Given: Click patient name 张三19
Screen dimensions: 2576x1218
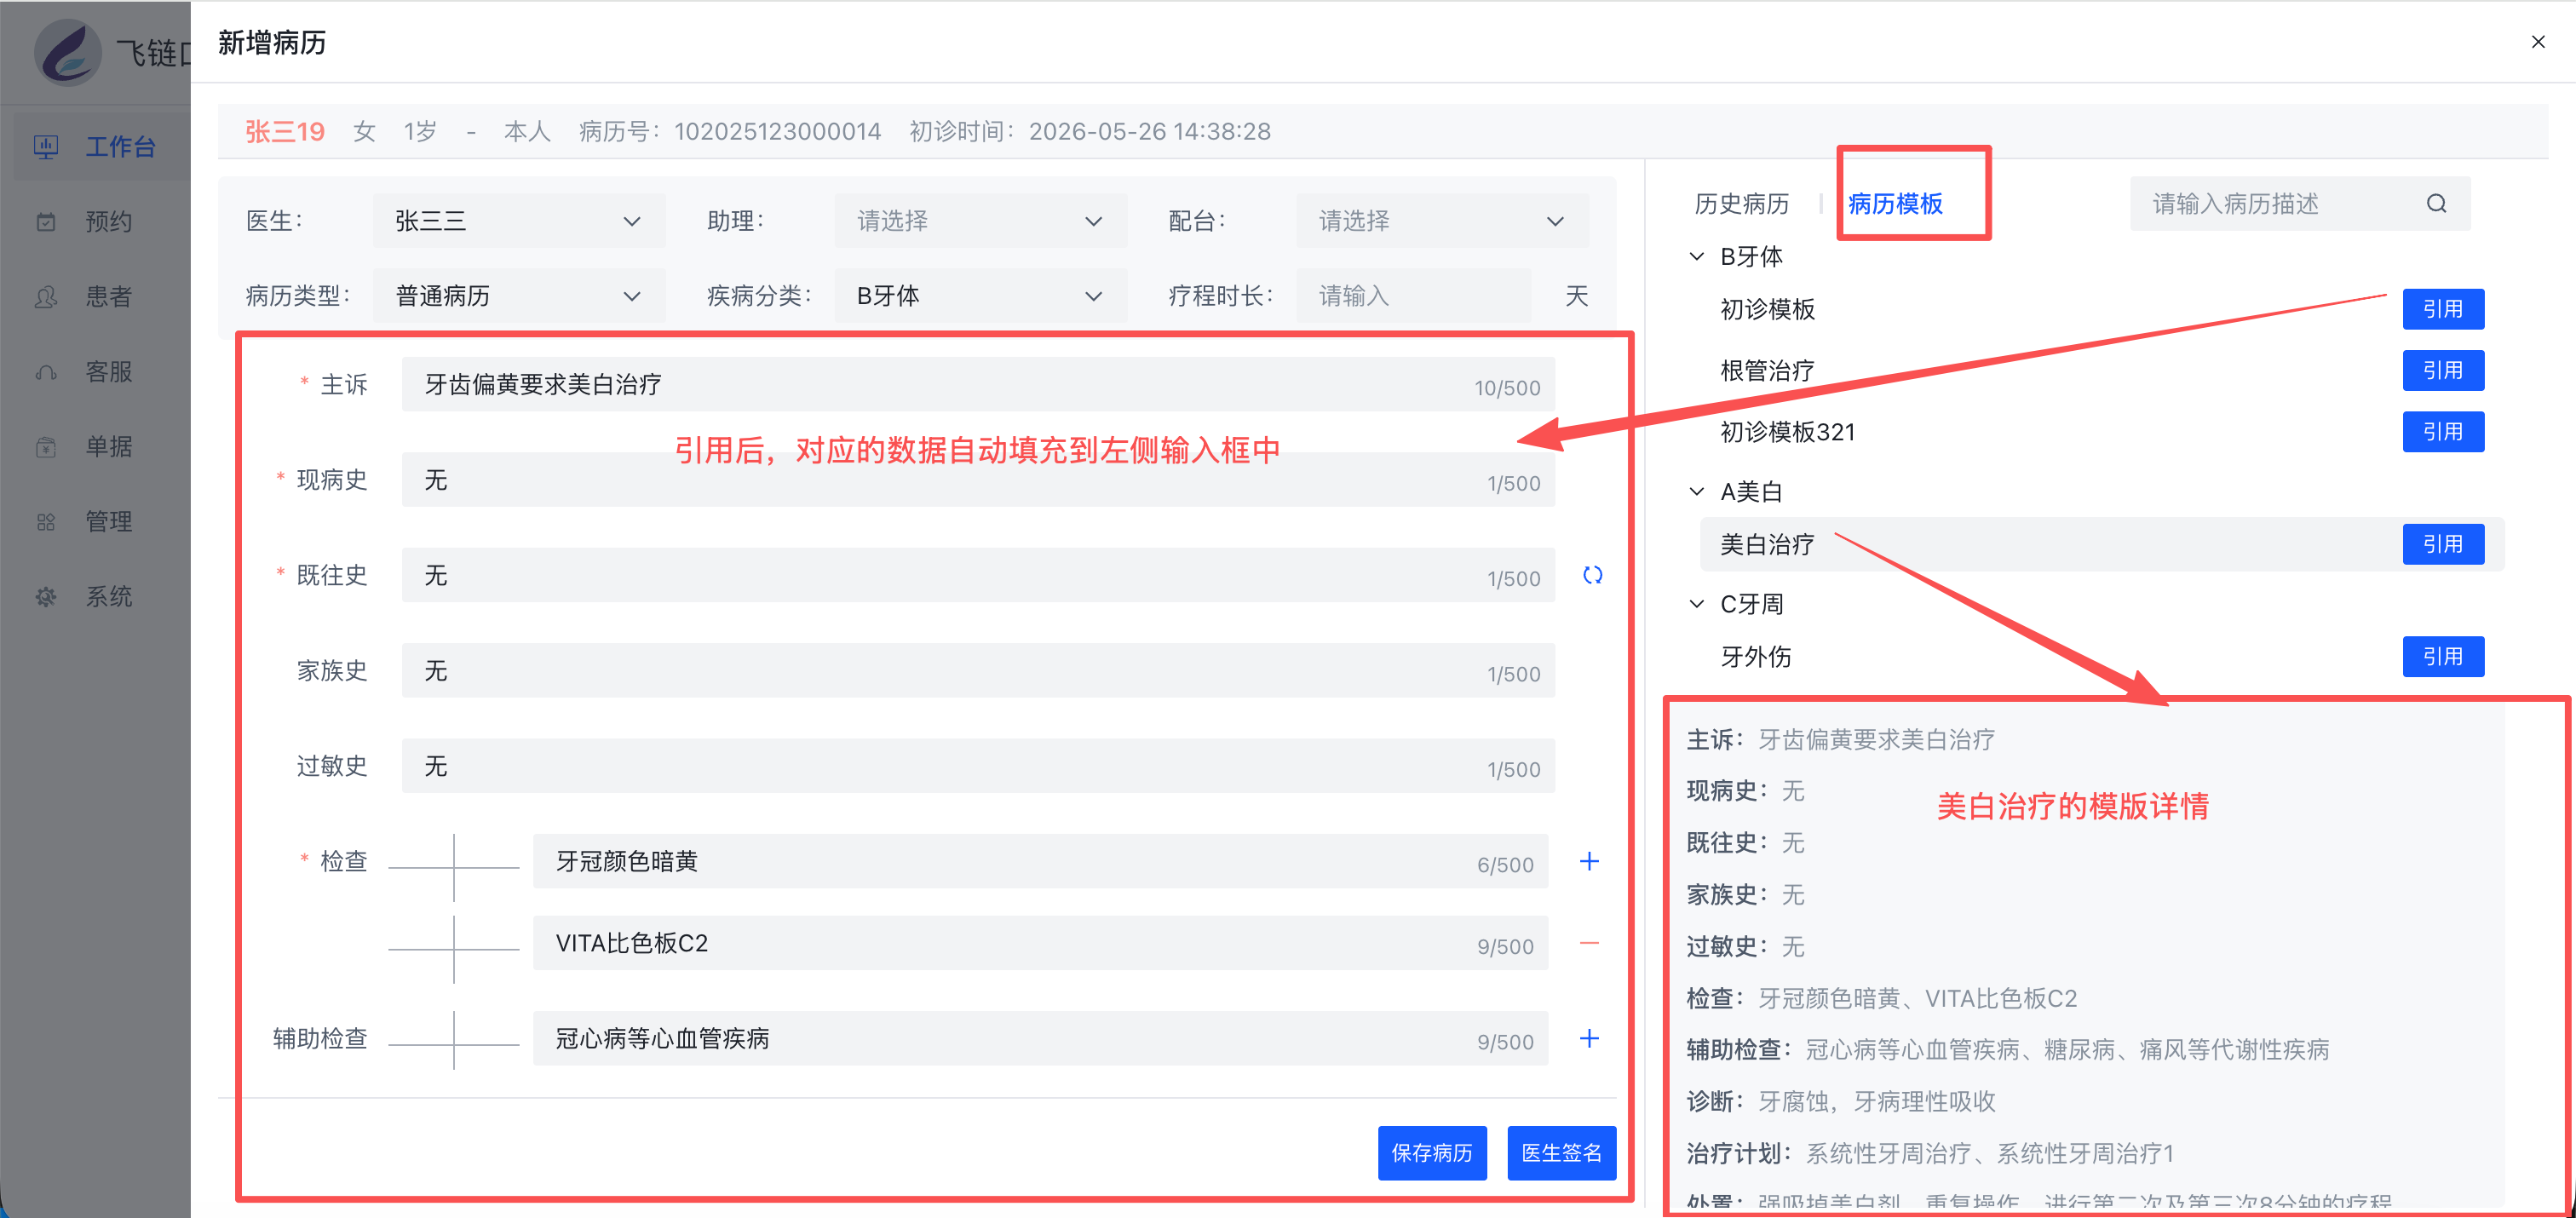Looking at the screenshot, I should click(285, 131).
